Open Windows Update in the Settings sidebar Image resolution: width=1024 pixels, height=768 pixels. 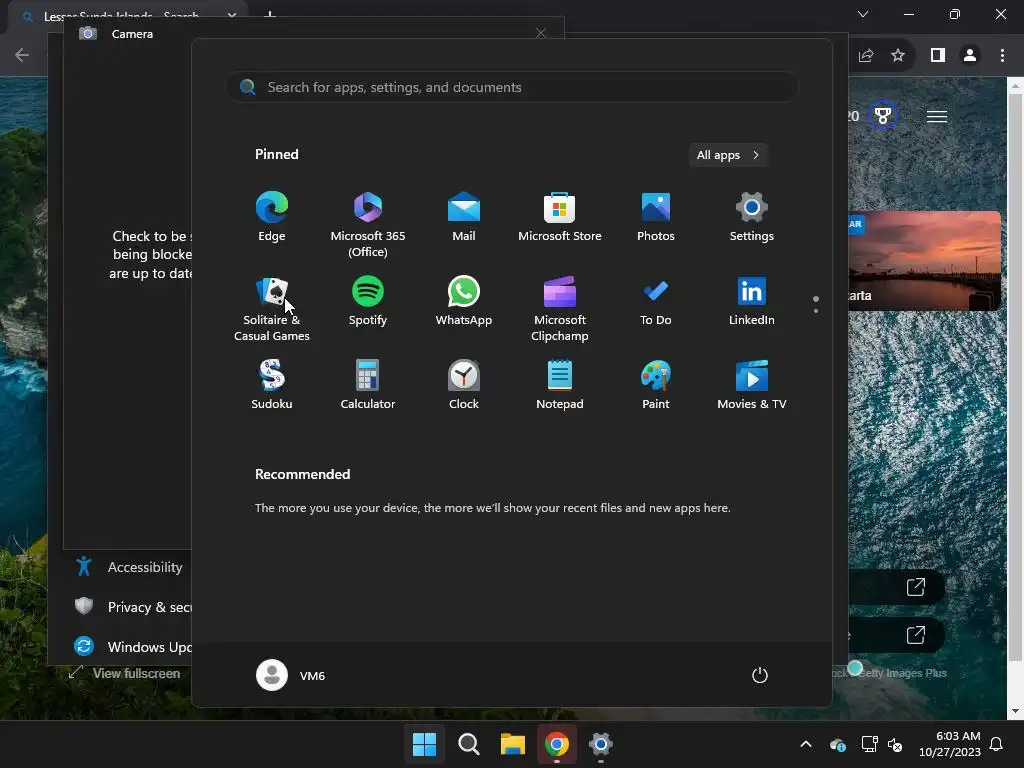(x=131, y=647)
